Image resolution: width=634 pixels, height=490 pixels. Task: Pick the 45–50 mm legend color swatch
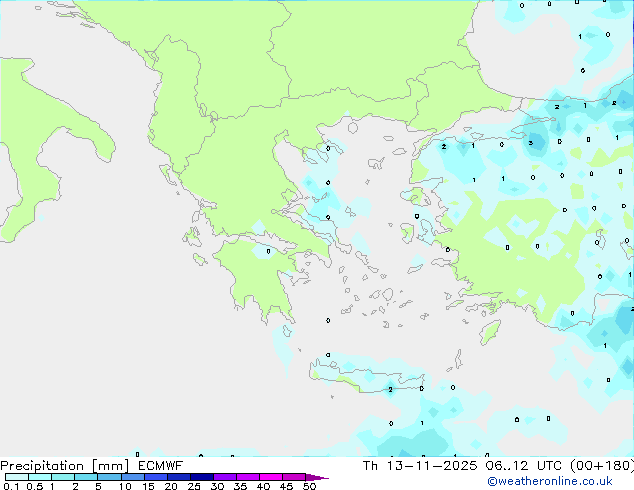click(x=294, y=477)
